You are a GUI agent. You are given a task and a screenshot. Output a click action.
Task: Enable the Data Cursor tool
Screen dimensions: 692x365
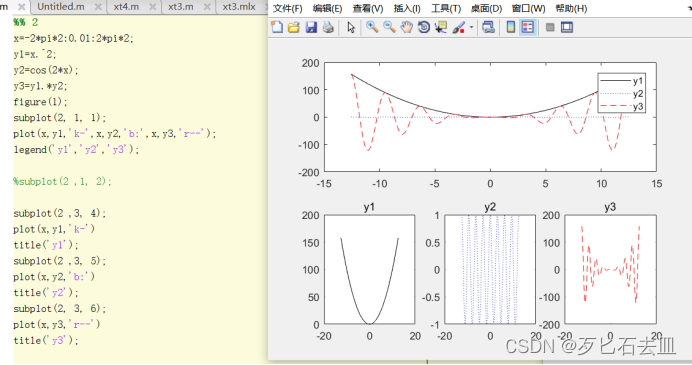(440, 27)
